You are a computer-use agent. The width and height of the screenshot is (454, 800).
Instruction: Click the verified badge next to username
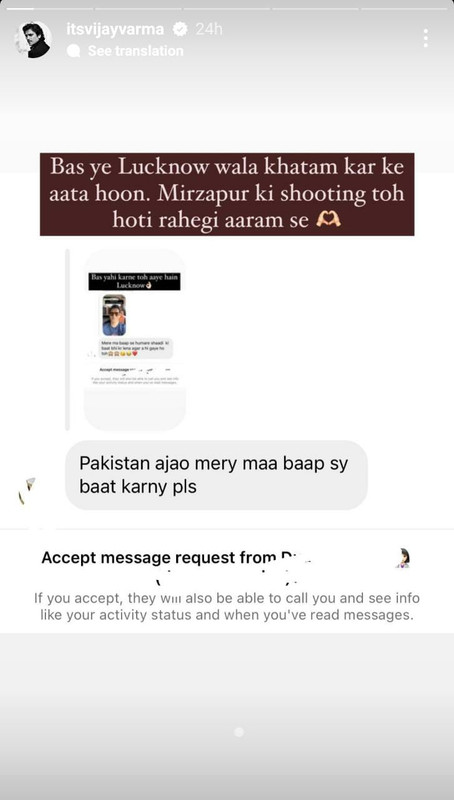click(x=181, y=30)
